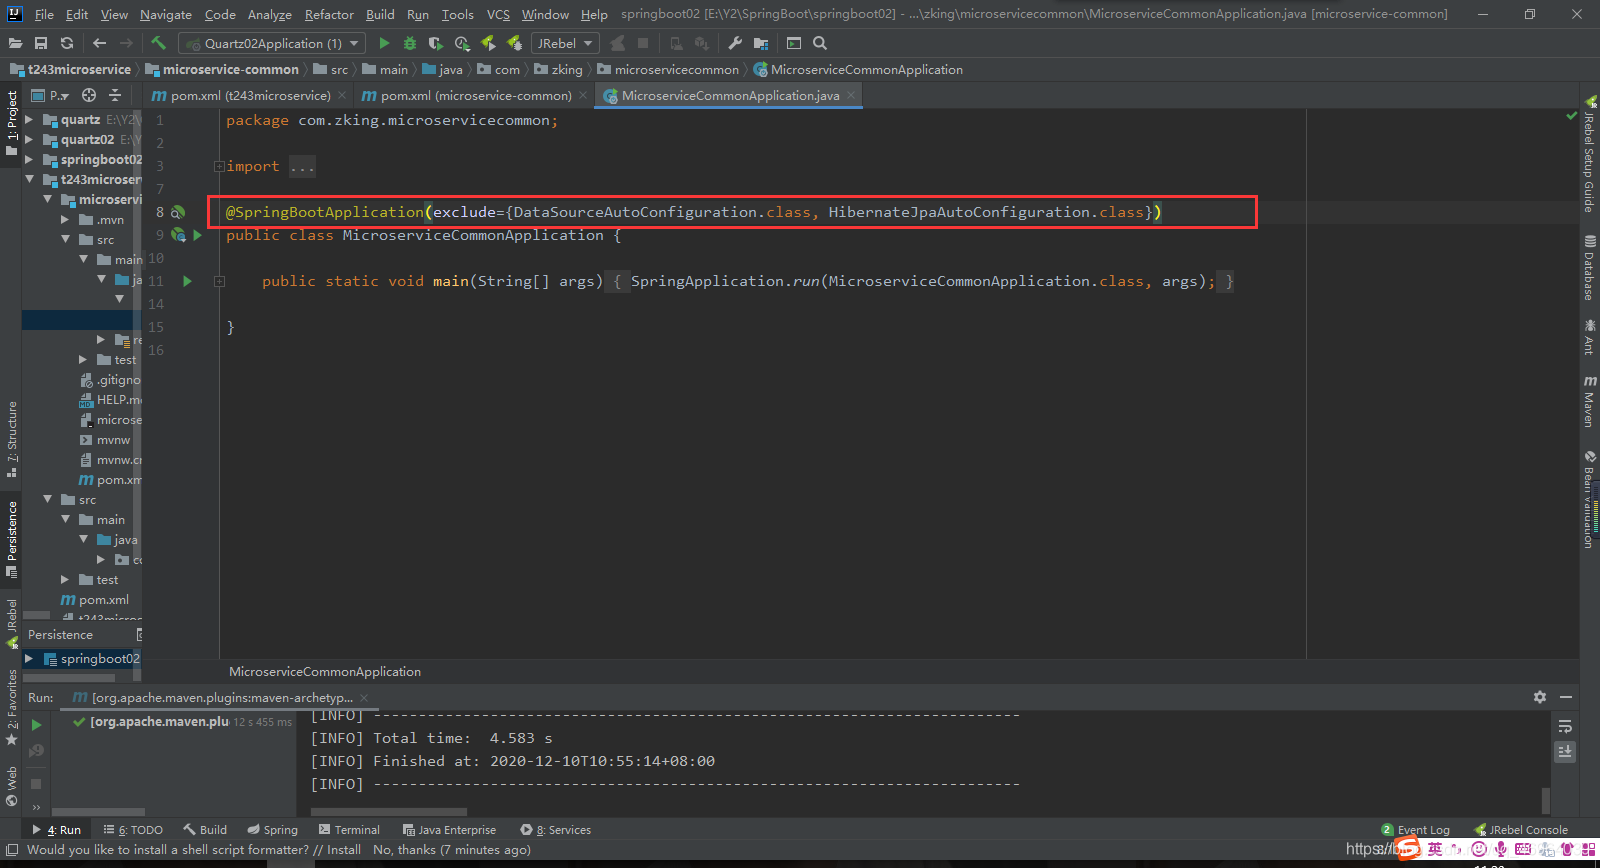
Task: Open the Spring tool window button
Action: [272, 830]
